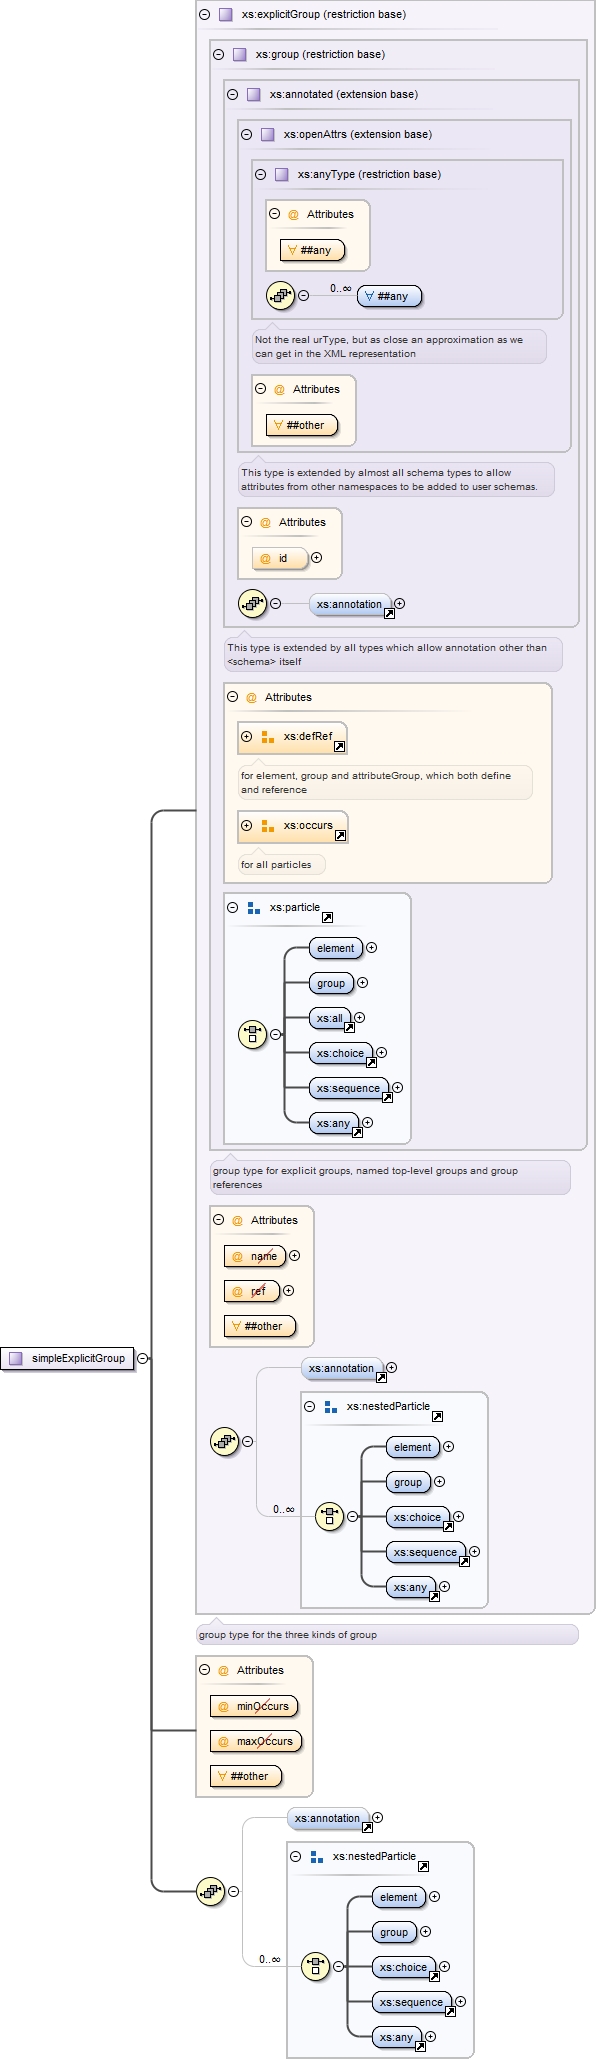
Task: Select the minOccurs prohibited attribute
Action: click(x=254, y=1706)
